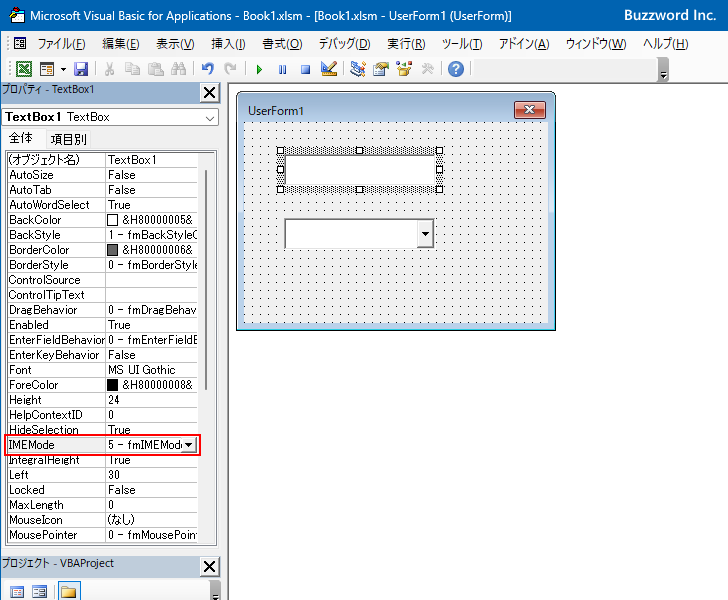Screen dimensions: 728x600
Task: Open the Insert UserForm dropdown arrow
Action: (x=63, y=70)
